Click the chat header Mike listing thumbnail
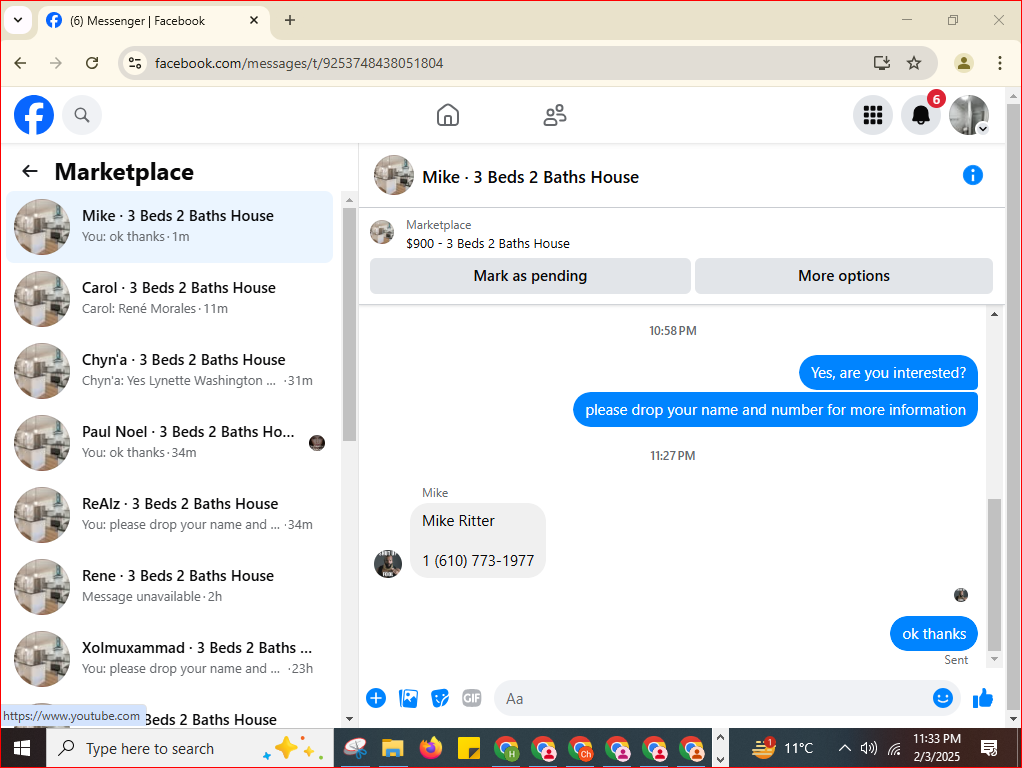The image size is (1022, 768). (394, 175)
